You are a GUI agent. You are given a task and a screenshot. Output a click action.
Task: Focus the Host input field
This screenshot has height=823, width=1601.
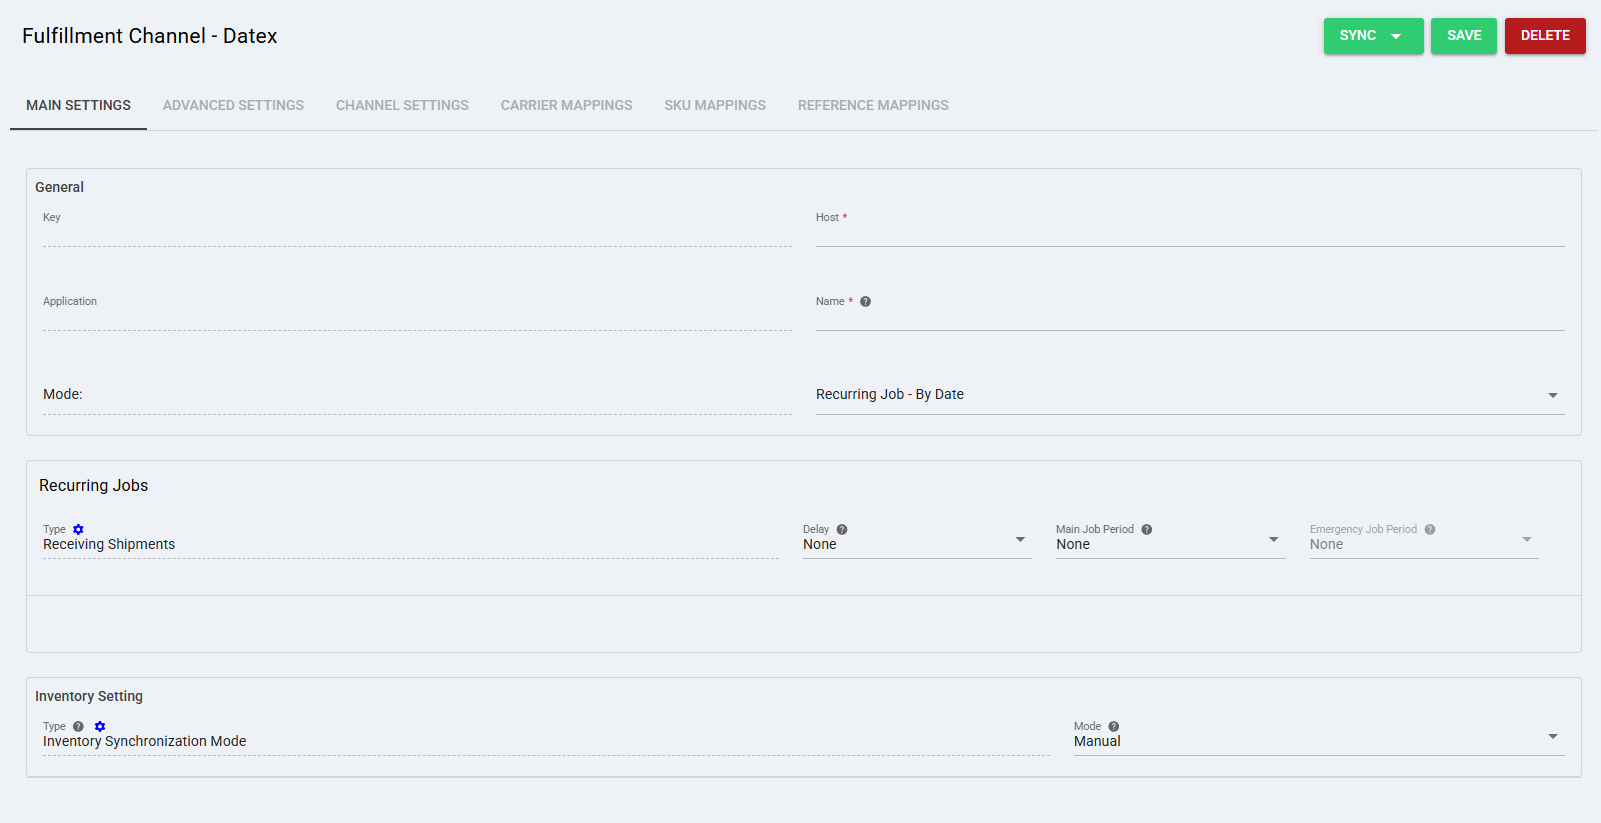1190,234
